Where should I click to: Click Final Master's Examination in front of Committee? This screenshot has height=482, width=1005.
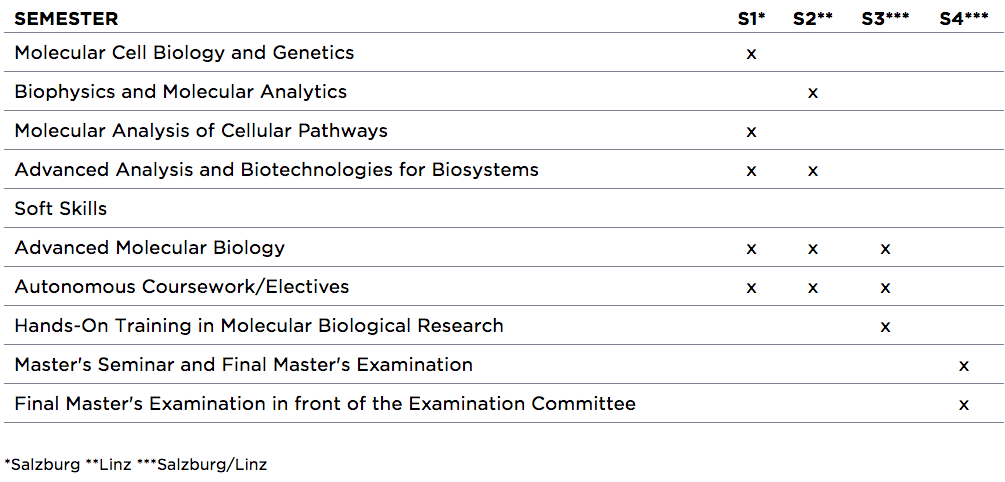(325, 404)
